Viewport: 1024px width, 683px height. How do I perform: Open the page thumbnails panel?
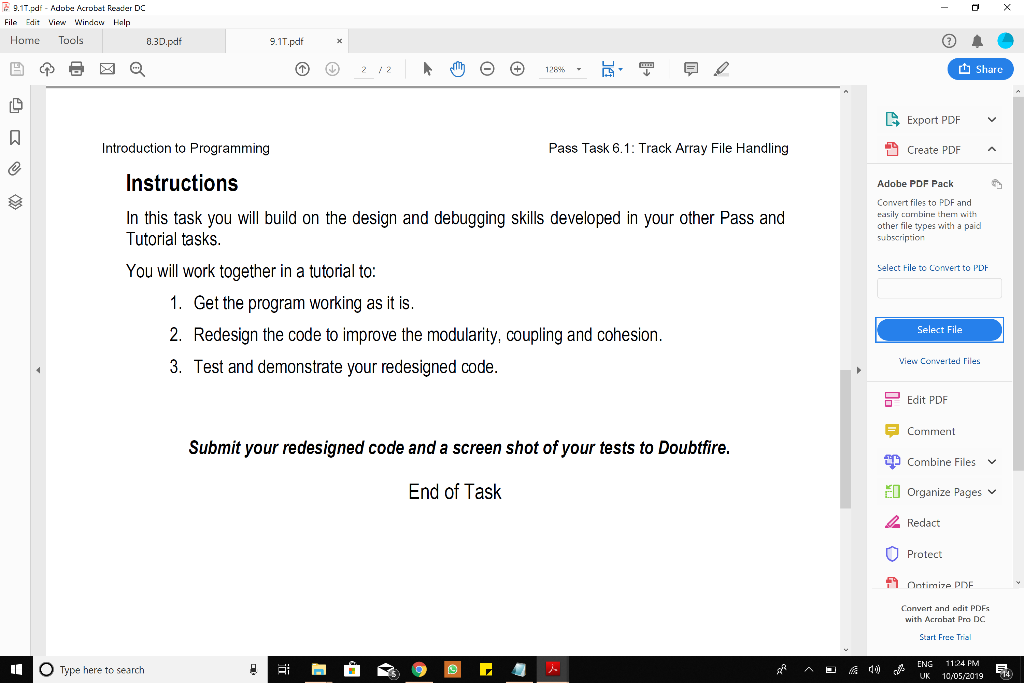pyautogui.click(x=16, y=106)
